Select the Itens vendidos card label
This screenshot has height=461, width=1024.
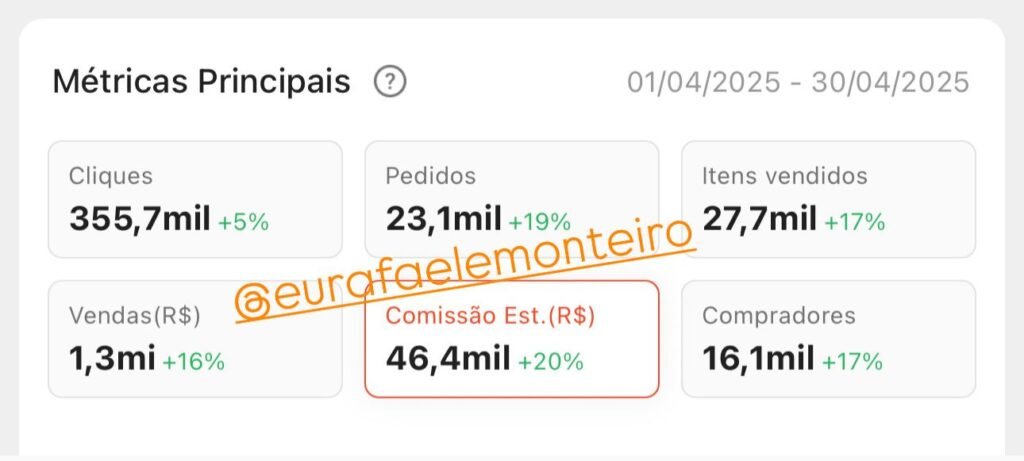click(785, 177)
